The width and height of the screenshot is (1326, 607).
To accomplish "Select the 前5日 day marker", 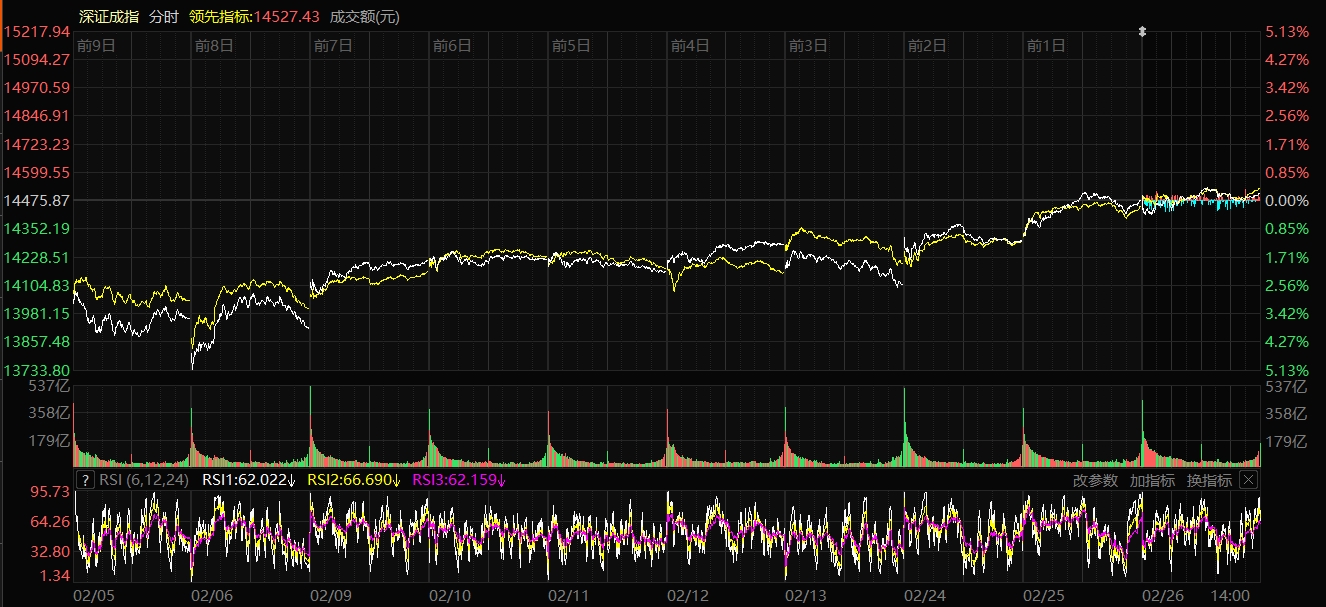I will click(x=571, y=45).
